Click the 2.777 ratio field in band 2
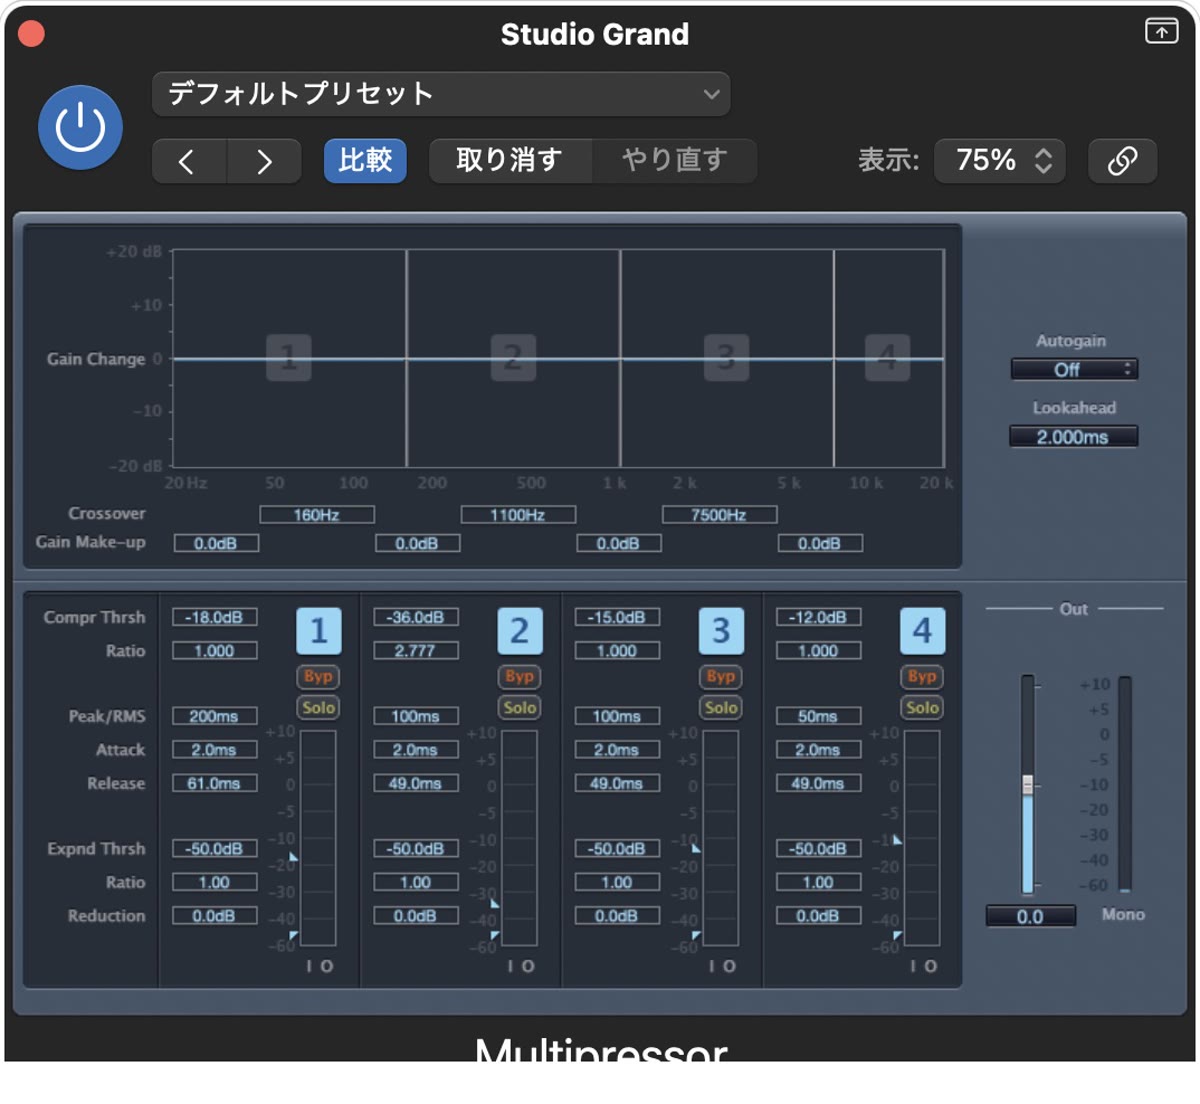1200x1104 pixels. (416, 651)
